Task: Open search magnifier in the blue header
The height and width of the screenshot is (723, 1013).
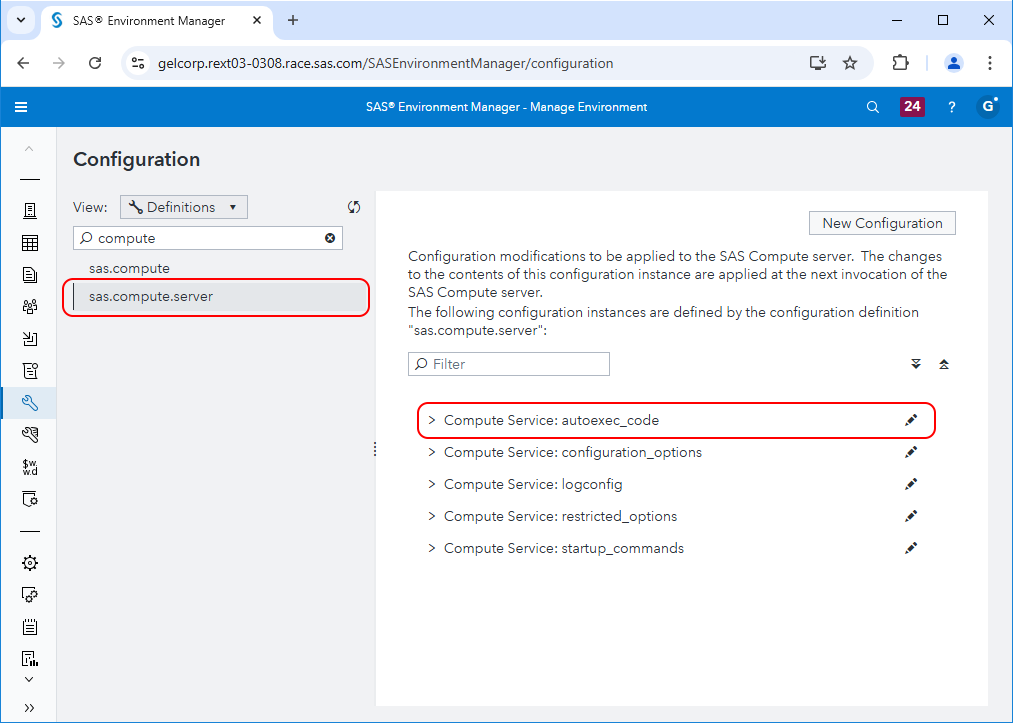Action: tap(872, 106)
